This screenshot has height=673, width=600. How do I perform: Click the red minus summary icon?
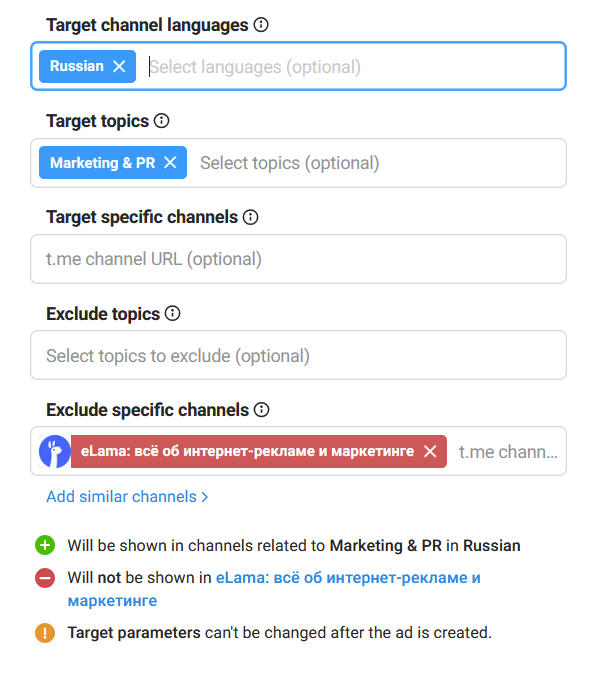pos(45,578)
